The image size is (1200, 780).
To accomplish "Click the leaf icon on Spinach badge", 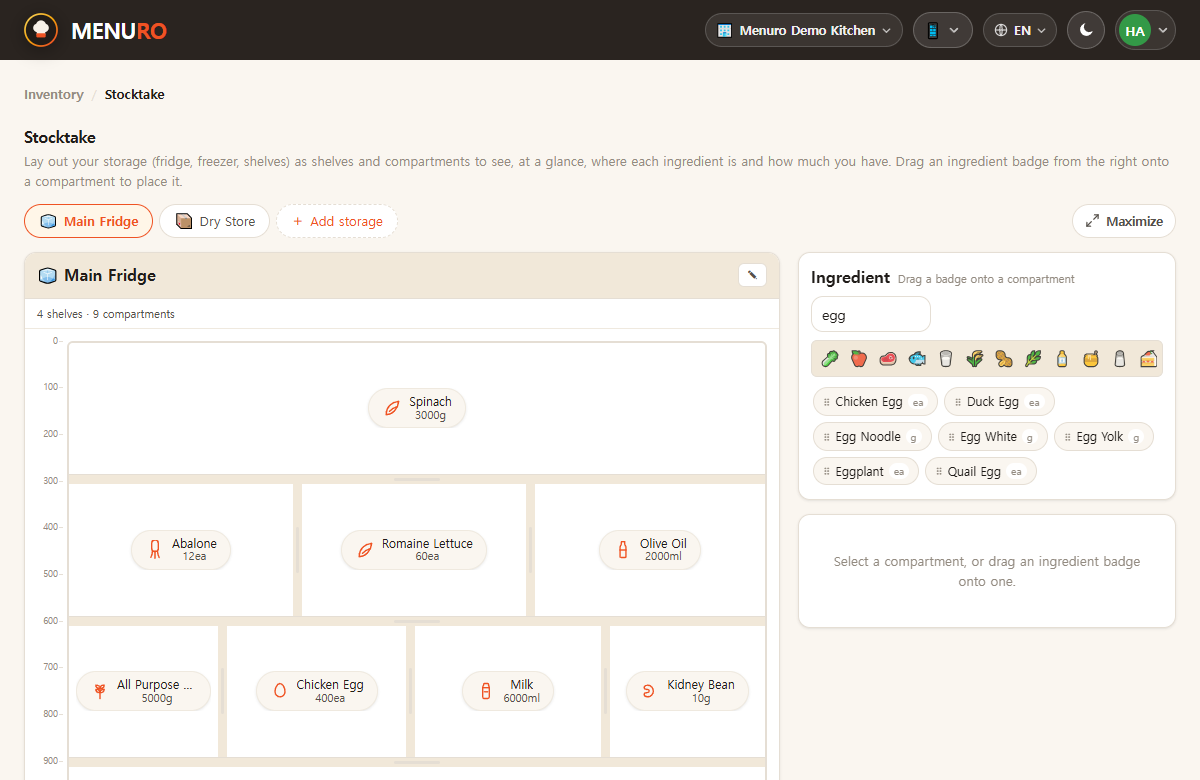I will (x=393, y=408).
